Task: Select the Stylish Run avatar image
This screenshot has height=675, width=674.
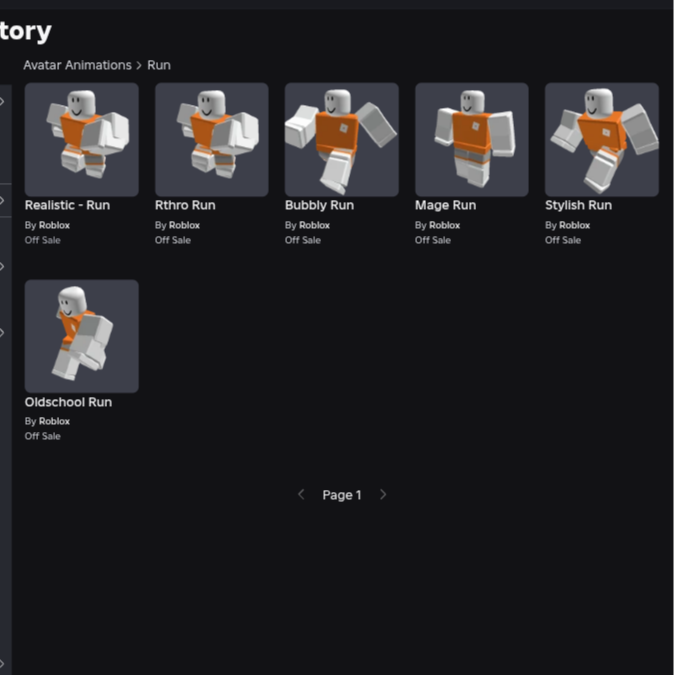Action: [x=602, y=139]
